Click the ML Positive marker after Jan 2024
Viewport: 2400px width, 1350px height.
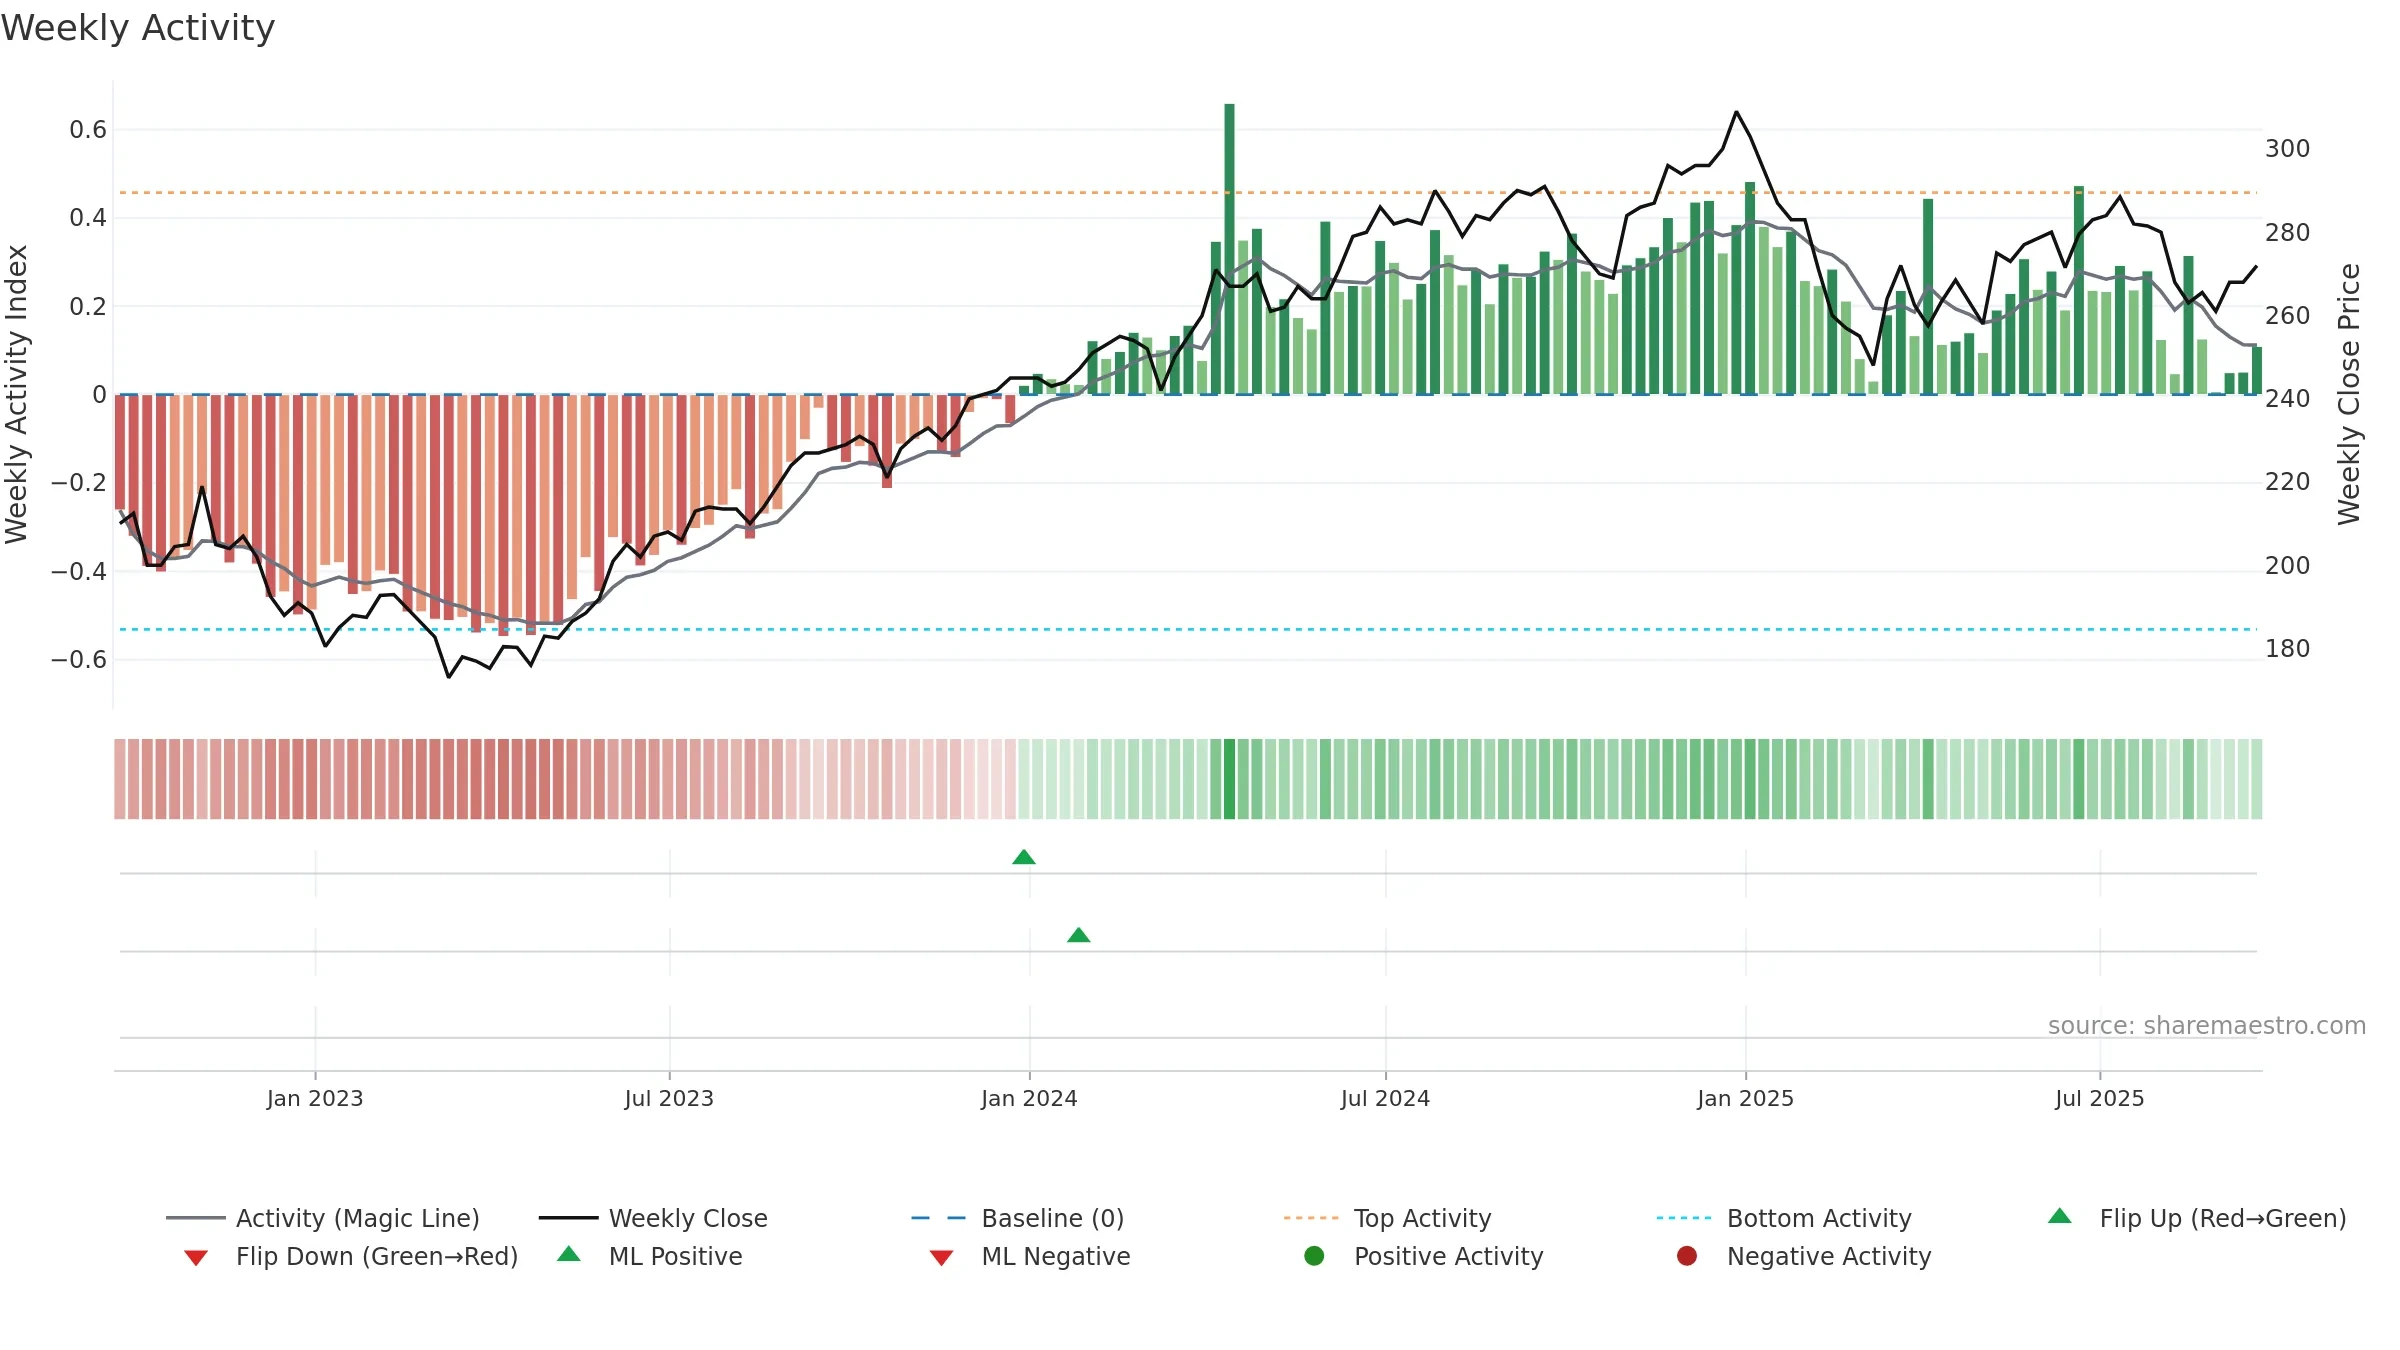pyautogui.click(x=1079, y=935)
